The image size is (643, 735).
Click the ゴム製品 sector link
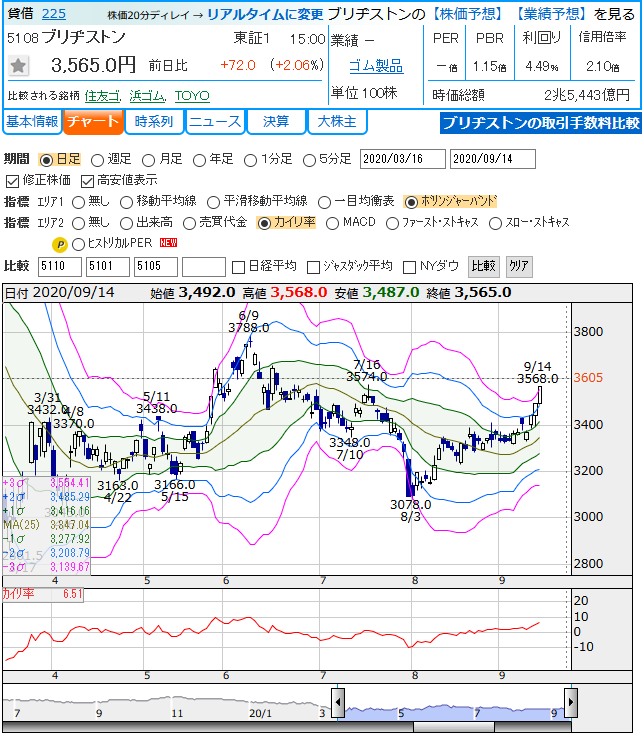376,67
